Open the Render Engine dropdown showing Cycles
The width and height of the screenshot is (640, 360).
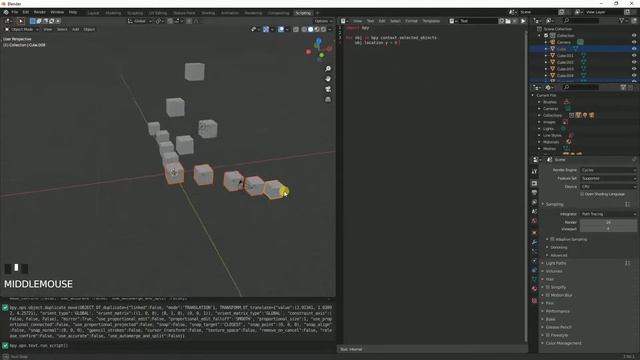point(608,170)
